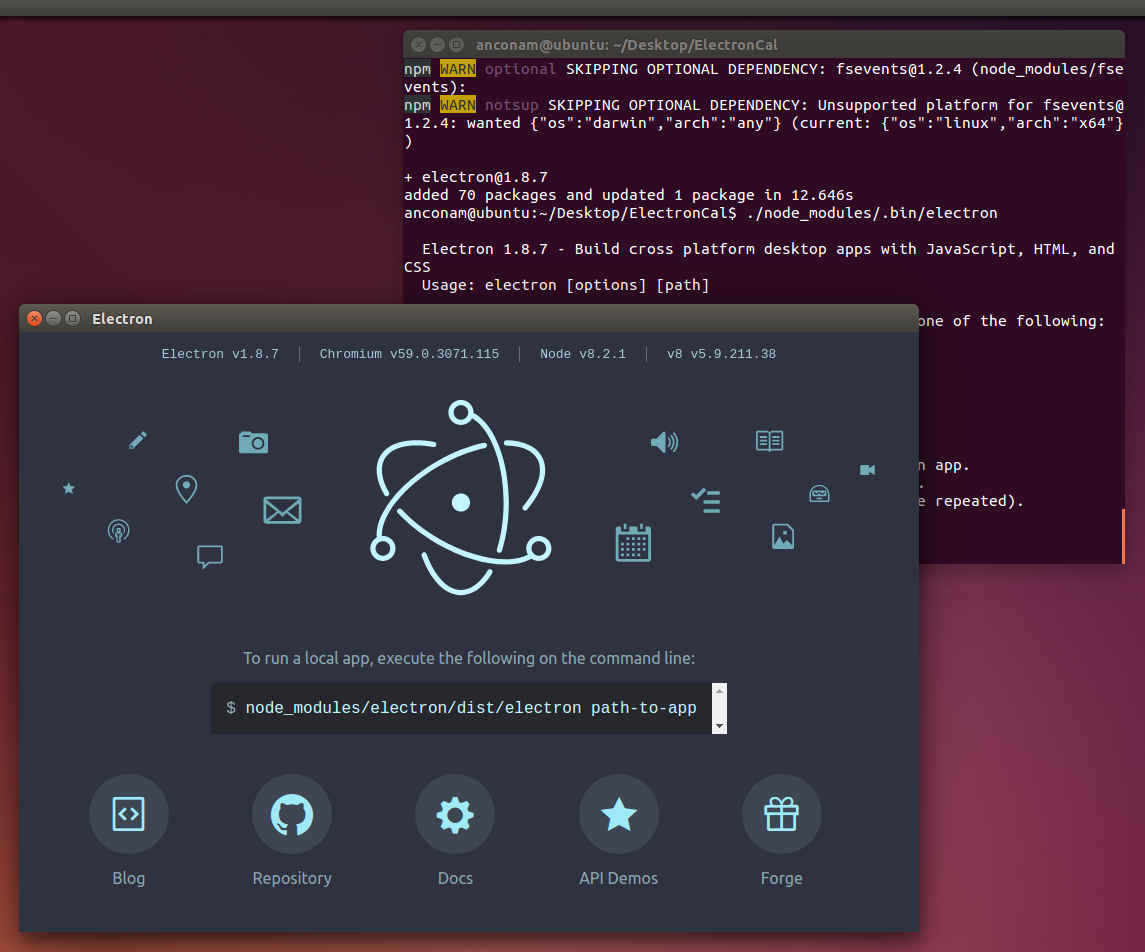
Task: Close the Electron window
Action: [34, 318]
